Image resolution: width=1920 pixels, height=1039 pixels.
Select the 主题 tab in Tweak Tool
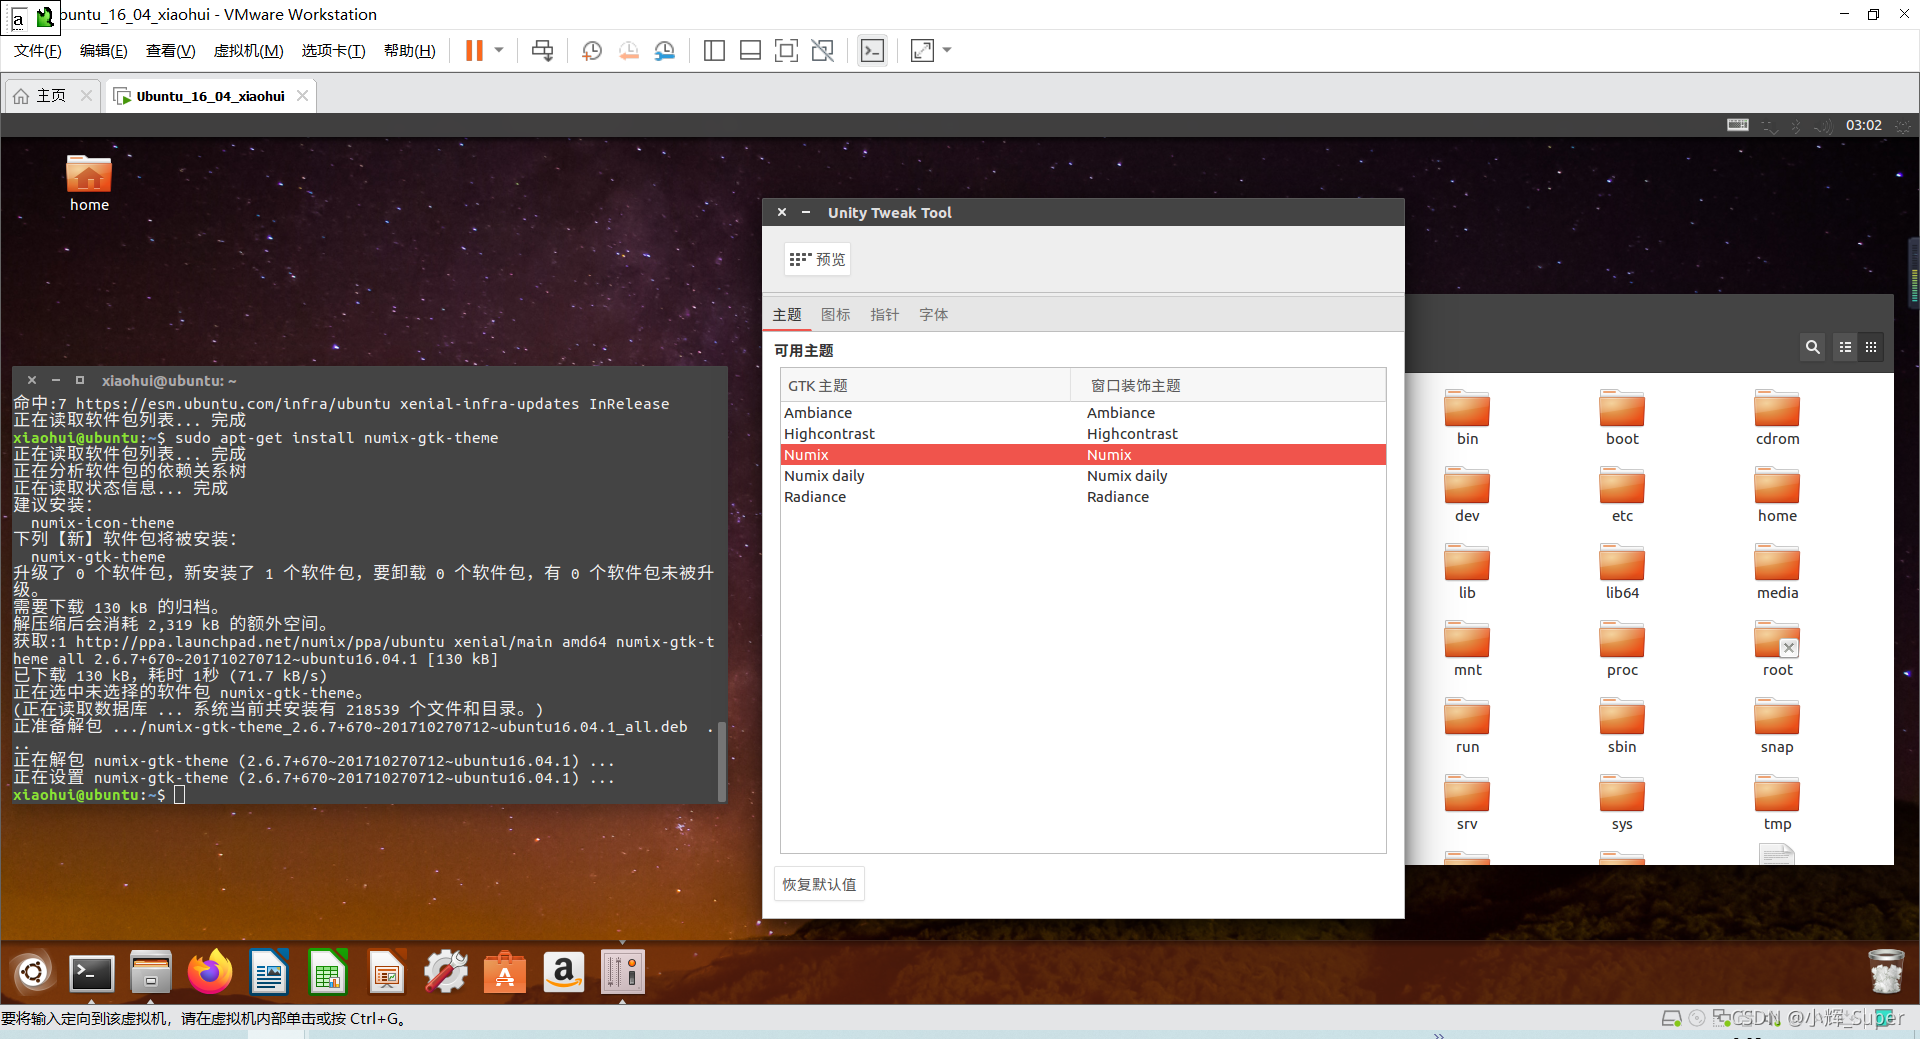787,314
